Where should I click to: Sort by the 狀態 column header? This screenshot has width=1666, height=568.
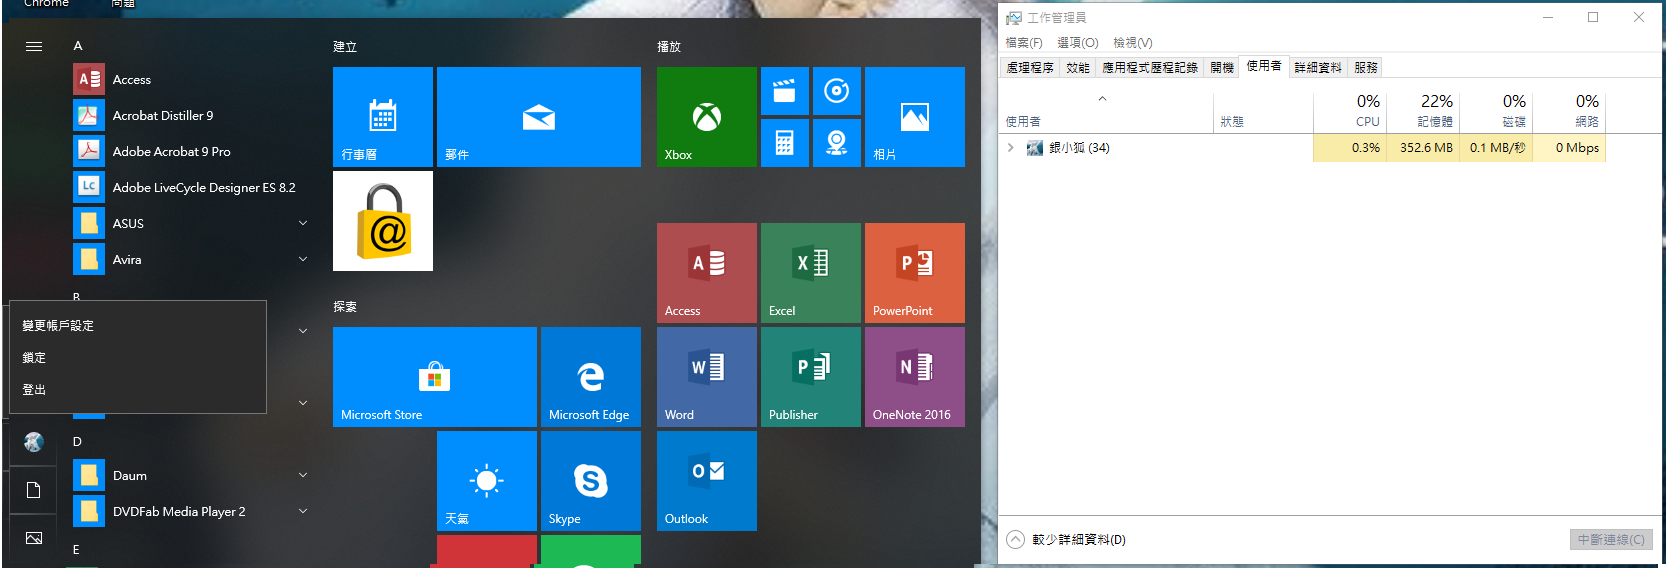tap(1263, 112)
